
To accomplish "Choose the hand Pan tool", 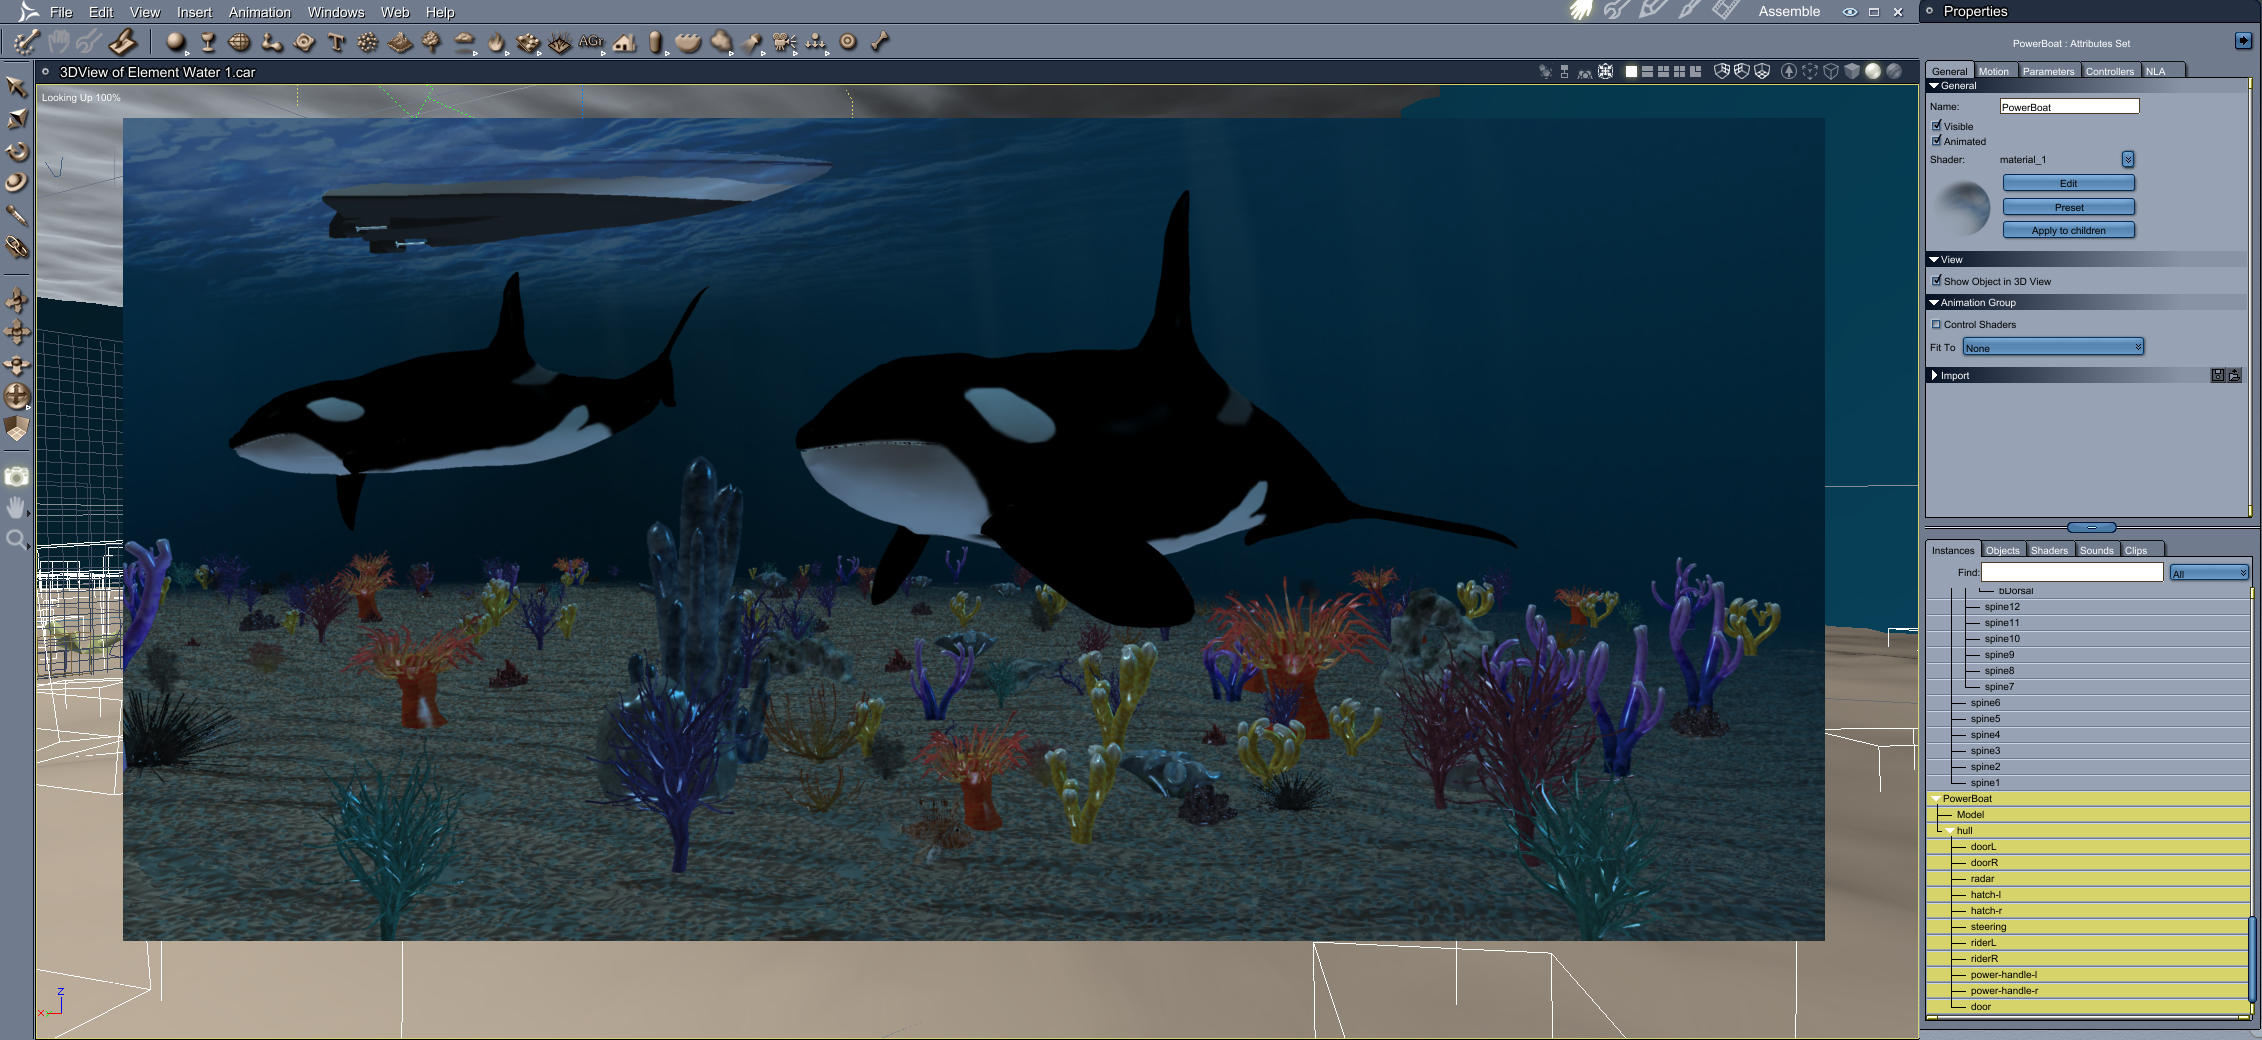I will coord(16,508).
